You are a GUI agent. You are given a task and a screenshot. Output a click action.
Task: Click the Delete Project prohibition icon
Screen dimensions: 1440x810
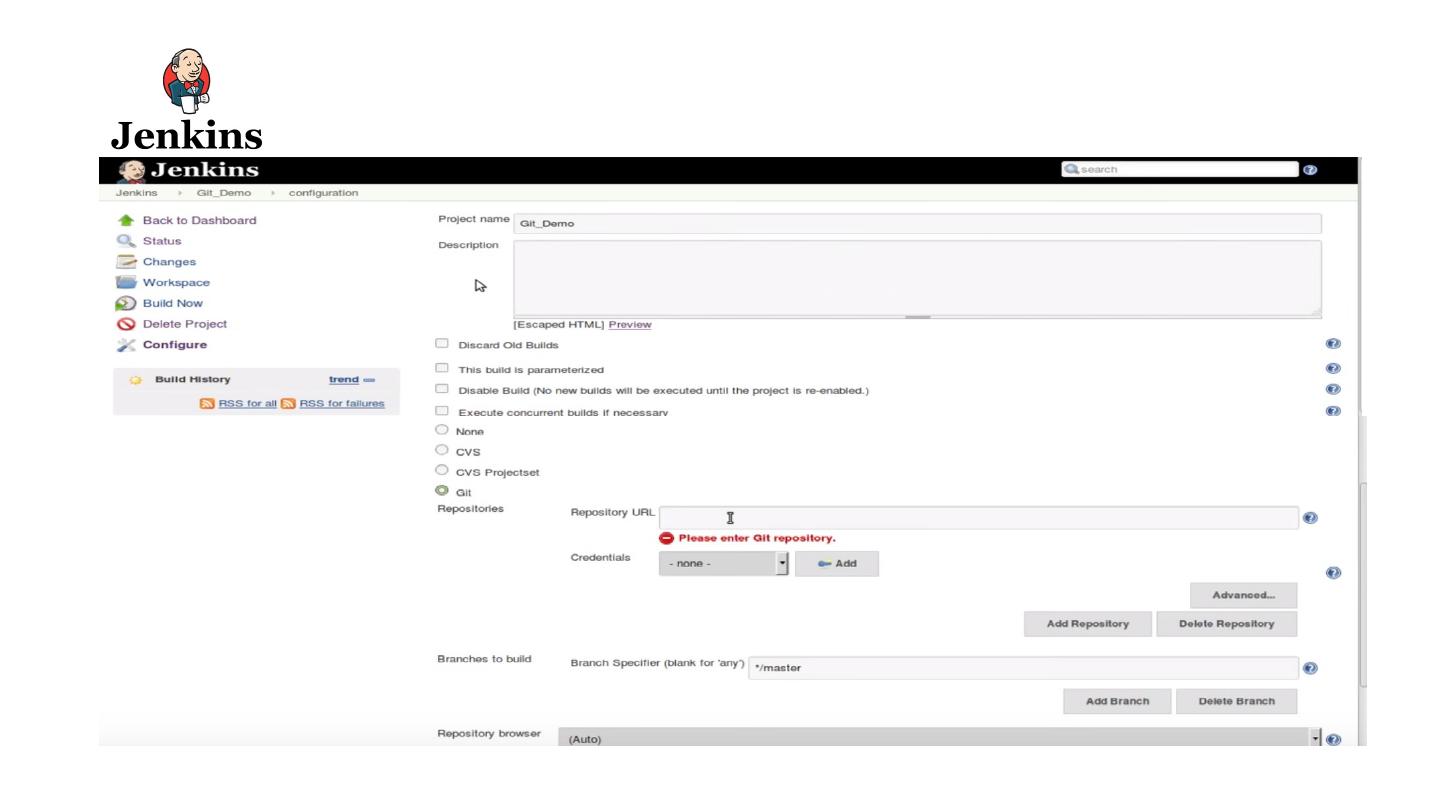[x=126, y=324]
